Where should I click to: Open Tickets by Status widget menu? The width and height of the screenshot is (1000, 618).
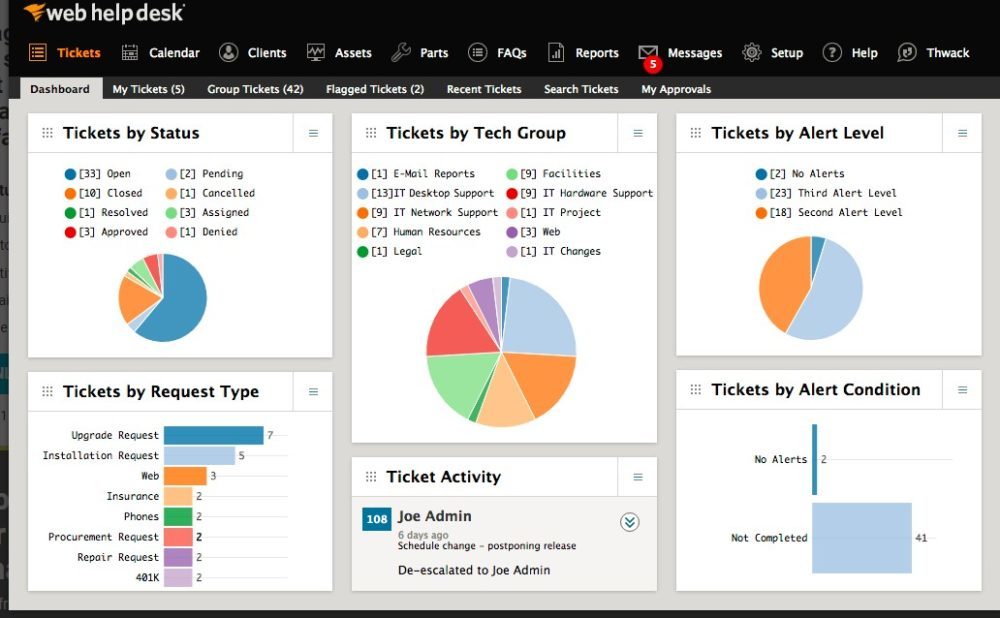[x=313, y=134]
